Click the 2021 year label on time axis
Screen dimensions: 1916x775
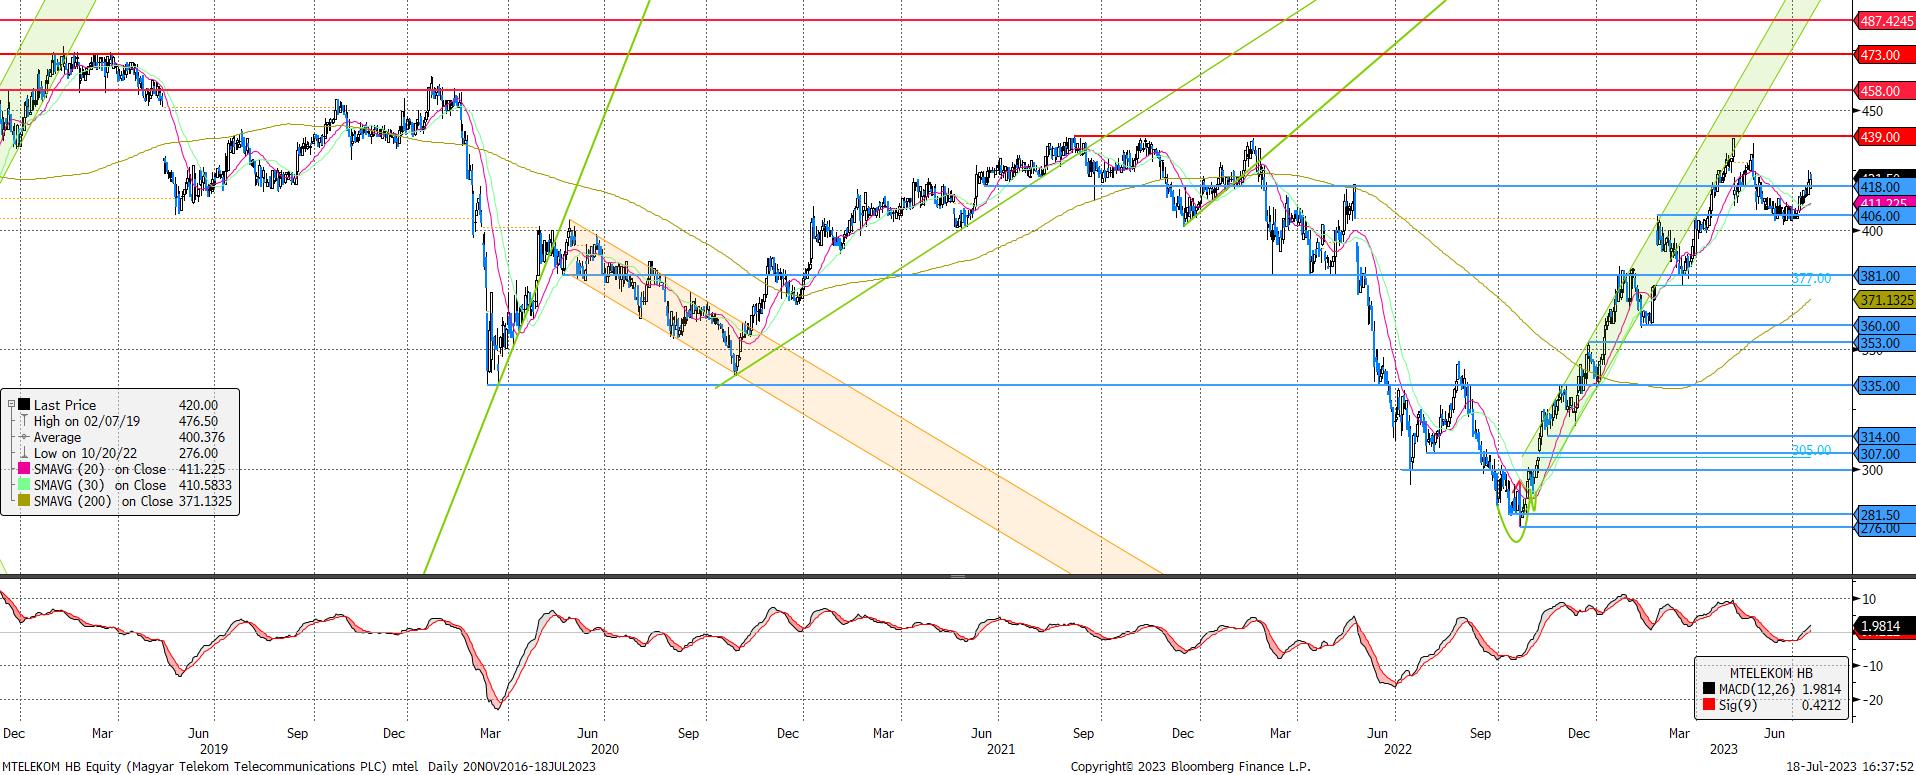coord(1001,749)
